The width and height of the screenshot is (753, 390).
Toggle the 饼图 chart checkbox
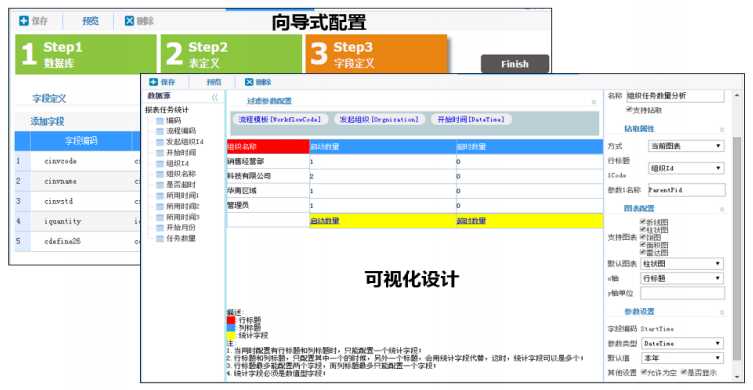point(643,237)
